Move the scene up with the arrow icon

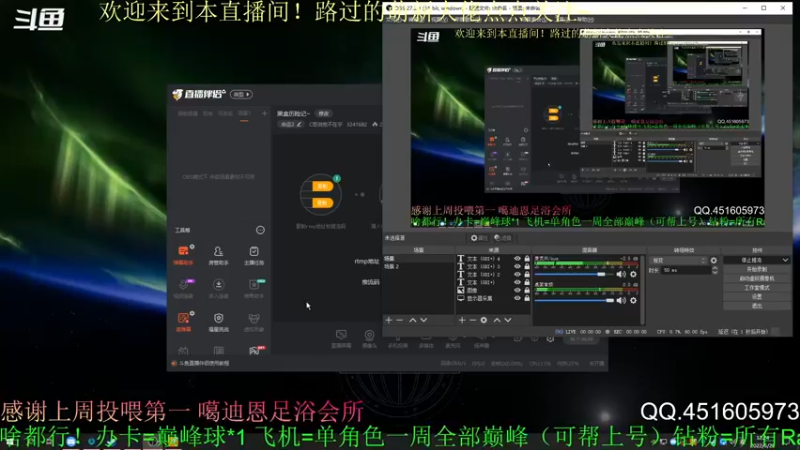(x=412, y=320)
